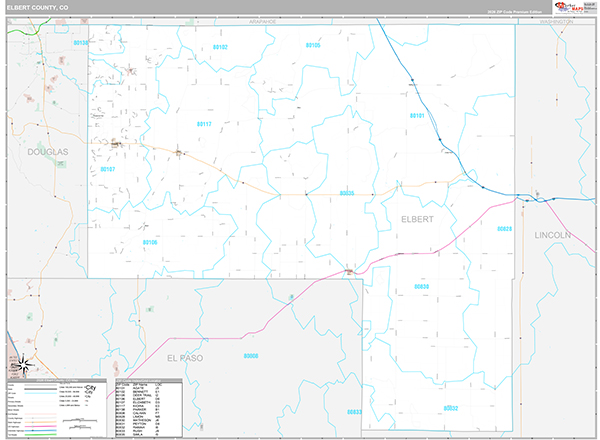Click the pink US Highways legend line
The width and height of the screenshot is (600, 440).
pyautogui.click(x=41, y=426)
